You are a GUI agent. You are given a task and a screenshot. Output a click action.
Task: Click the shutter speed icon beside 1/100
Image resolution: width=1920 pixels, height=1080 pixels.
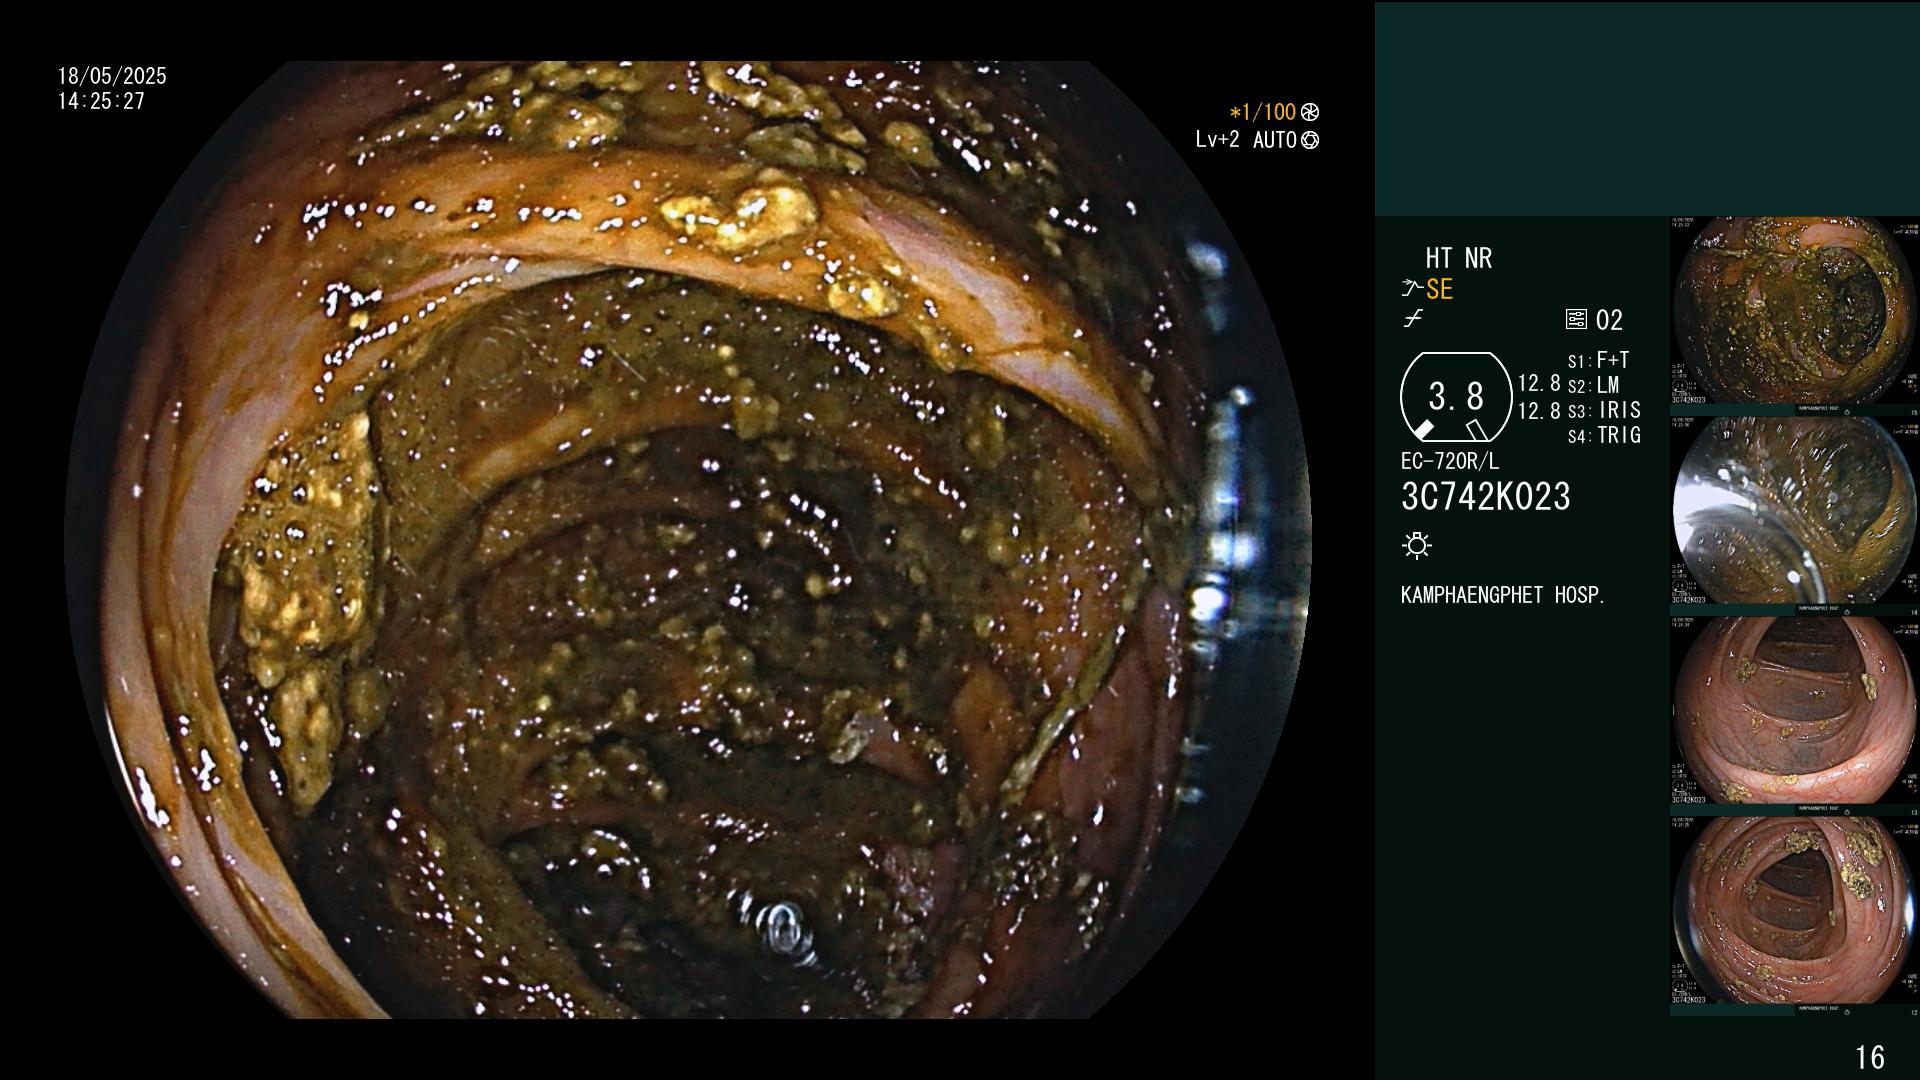pos(1310,113)
